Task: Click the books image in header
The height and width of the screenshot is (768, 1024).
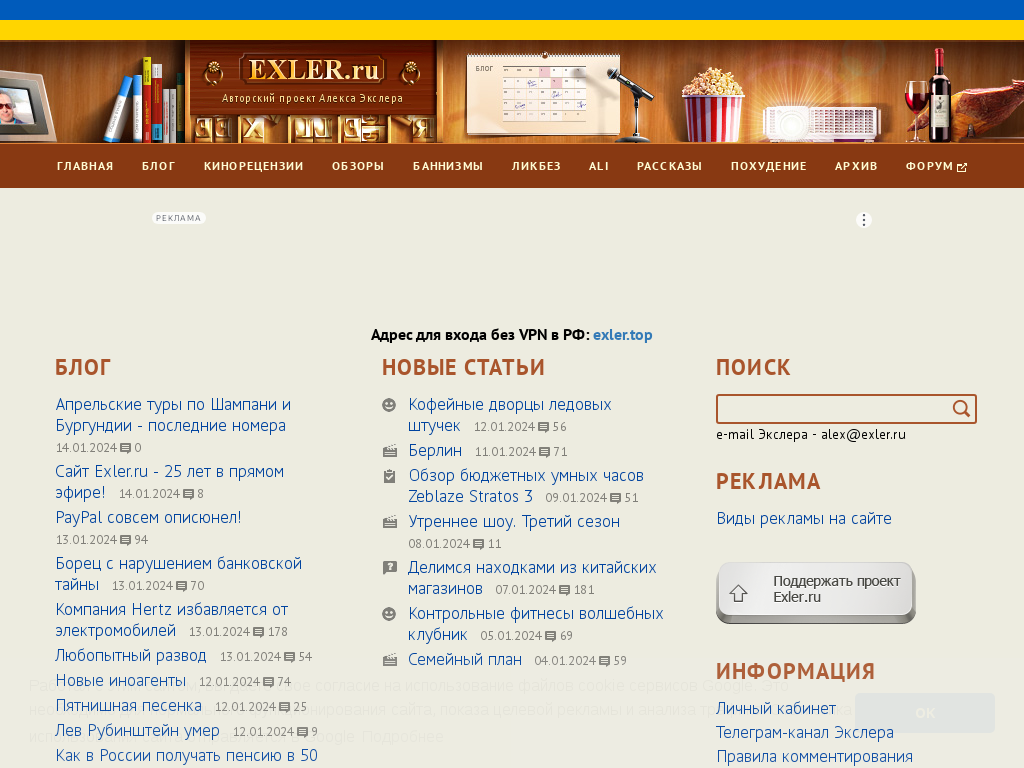Action: [145, 100]
